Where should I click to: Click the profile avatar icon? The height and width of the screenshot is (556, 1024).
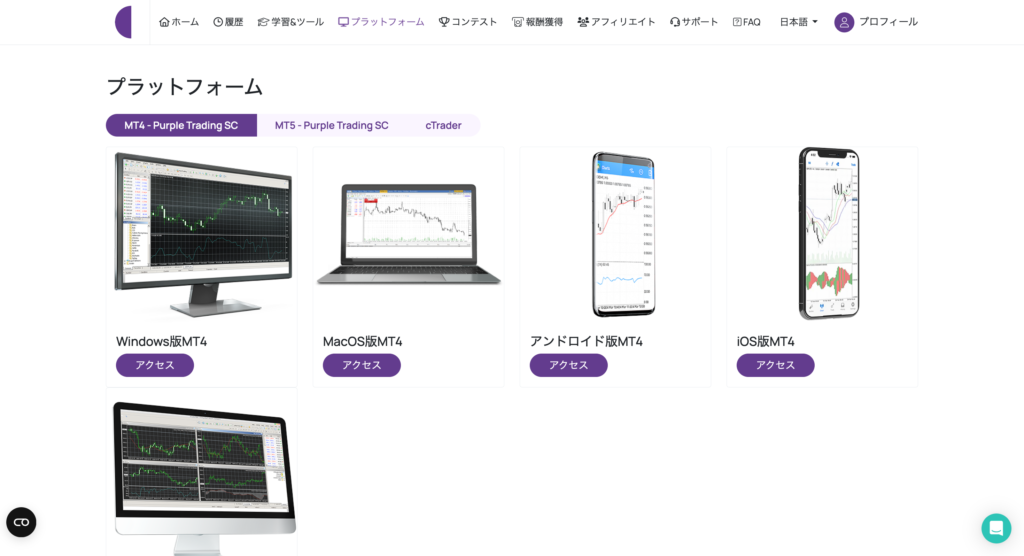click(844, 22)
